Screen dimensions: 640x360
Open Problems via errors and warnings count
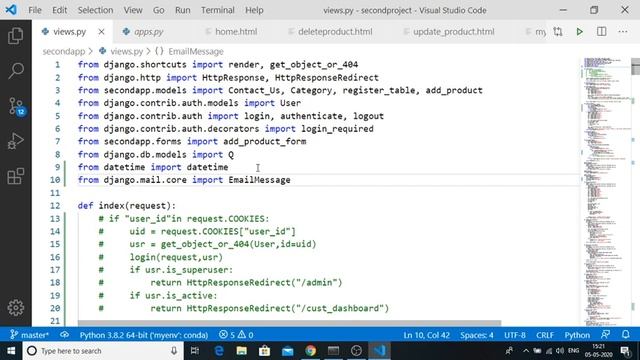point(236,335)
